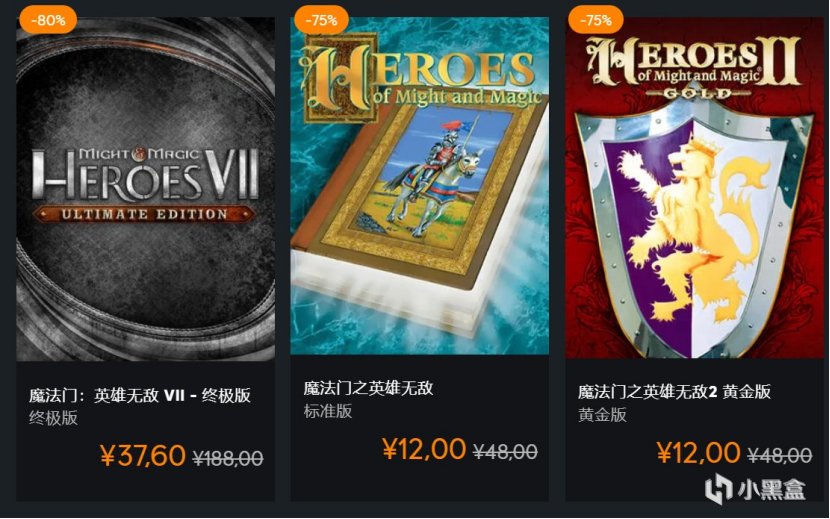830x519 pixels.
Task: Click the -75% badge on first Heroes game
Action: (321, 20)
